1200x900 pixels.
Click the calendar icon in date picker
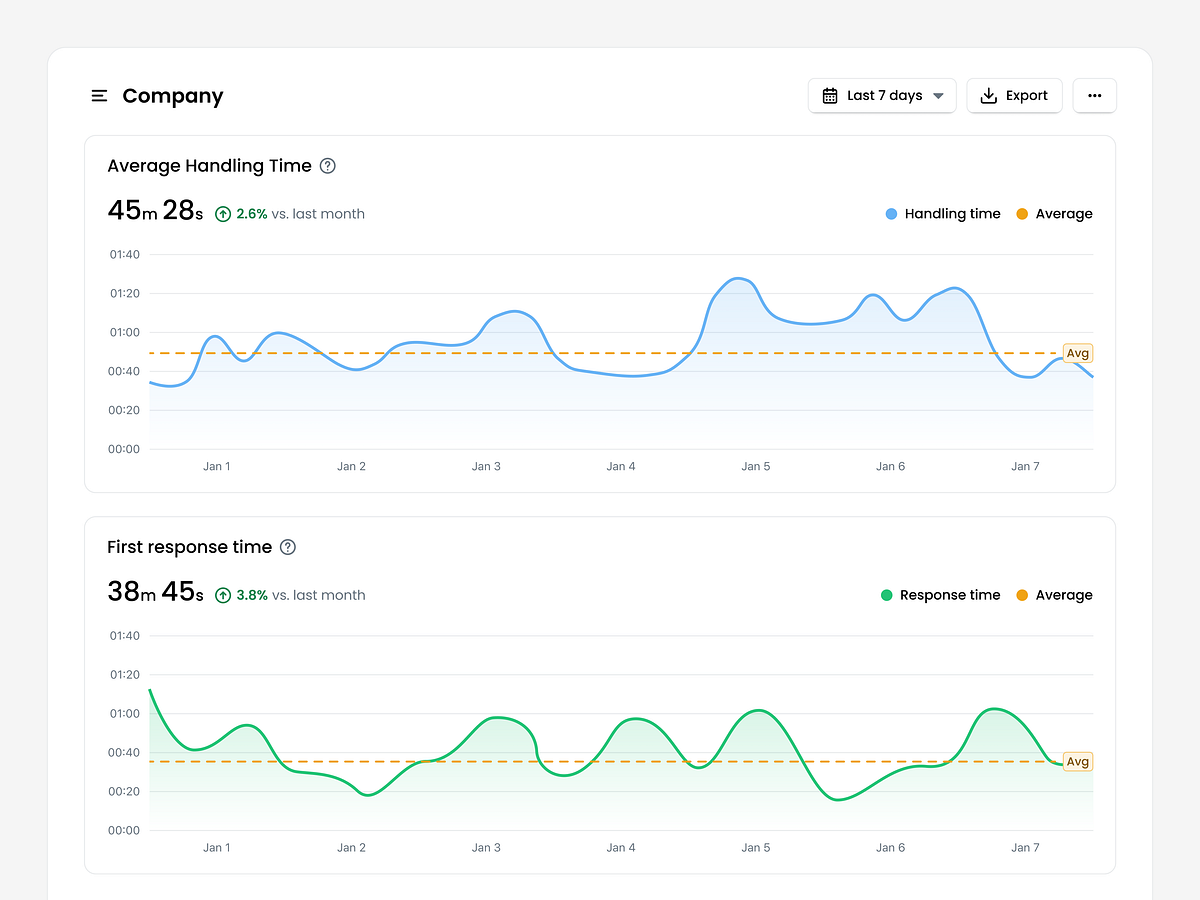pos(830,95)
